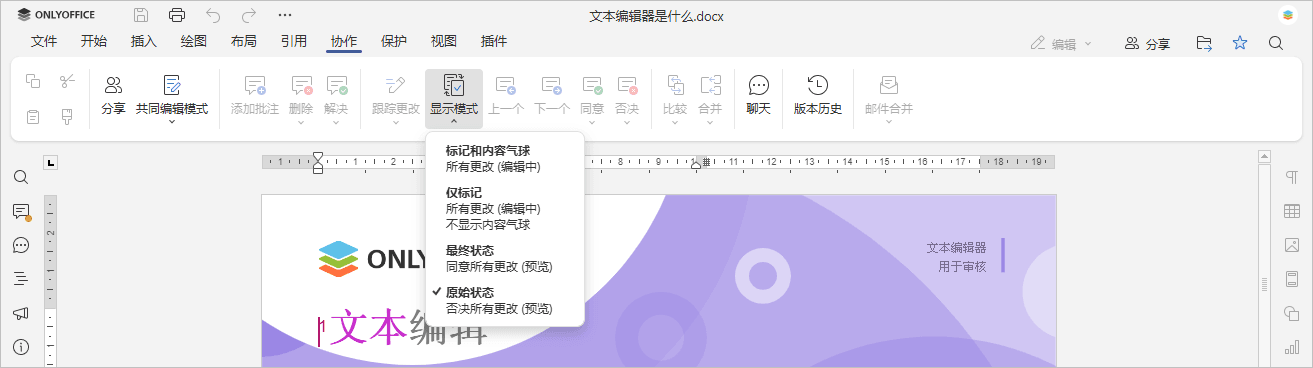
Task: Click the open file location folder icon
Action: point(1204,43)
